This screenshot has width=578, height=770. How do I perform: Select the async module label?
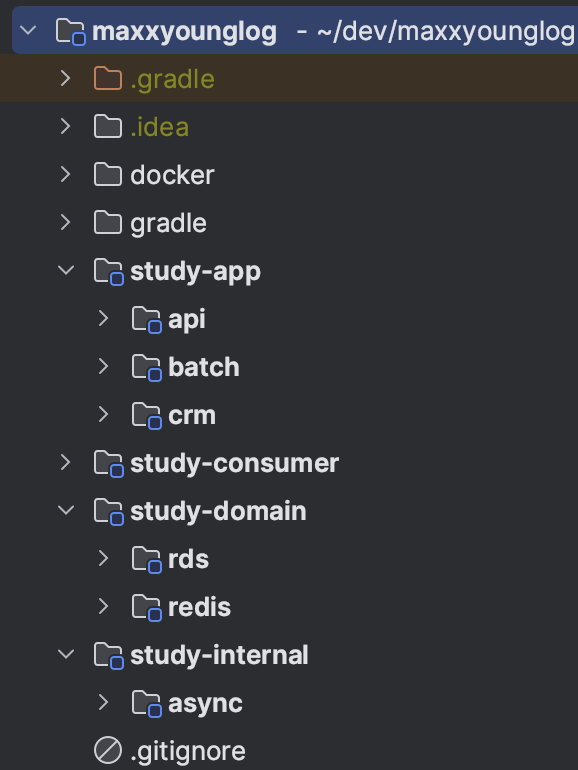click(205, 704)
